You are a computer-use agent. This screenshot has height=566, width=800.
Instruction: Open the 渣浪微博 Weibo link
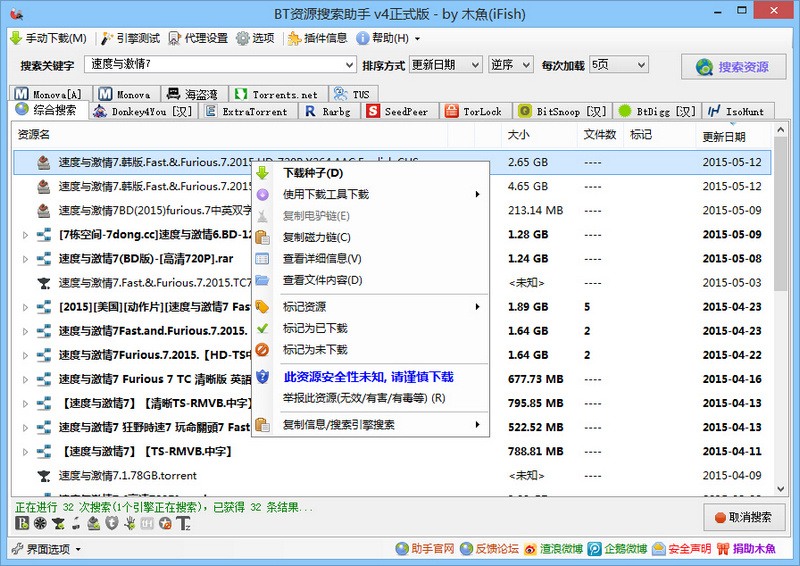pos(554,549)
